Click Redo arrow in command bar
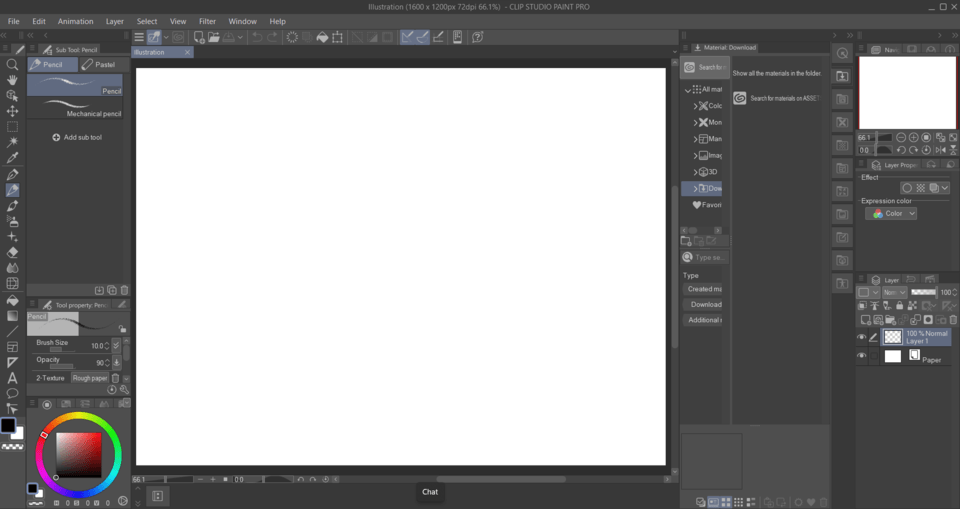The image size is (960, 509). 272,37
